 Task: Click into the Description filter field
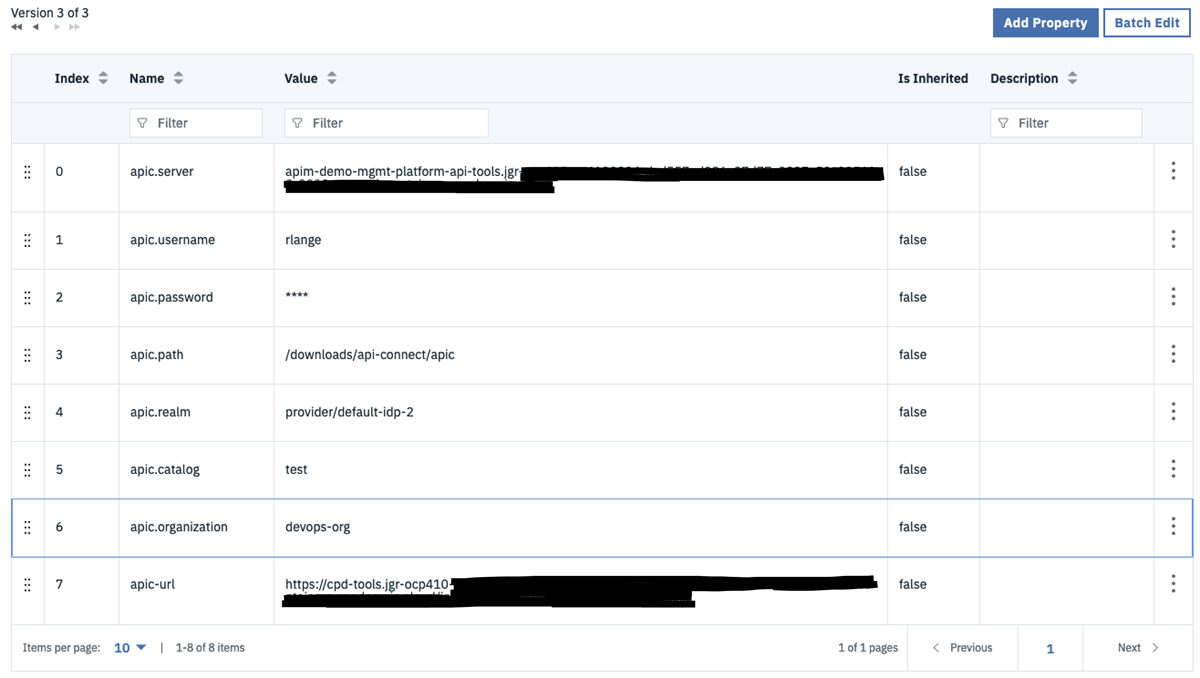(1066, 122)
